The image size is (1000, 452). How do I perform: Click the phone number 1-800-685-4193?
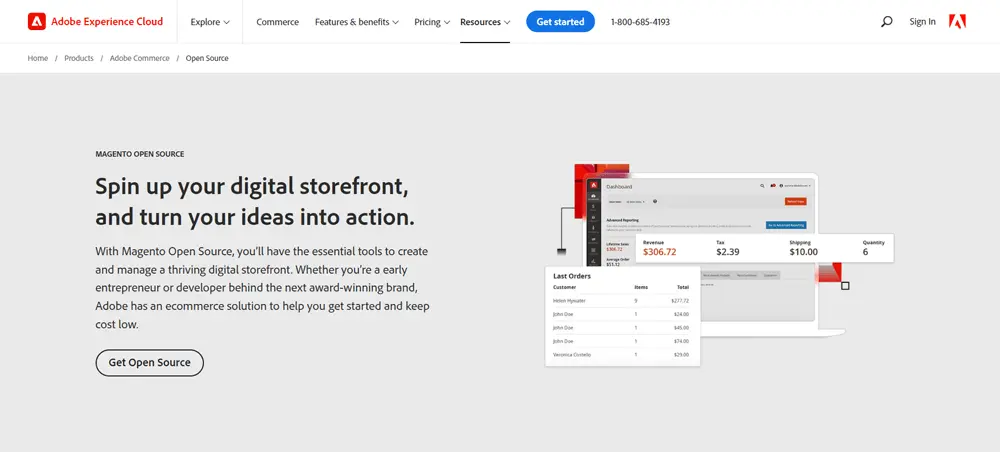coord(640,22)
